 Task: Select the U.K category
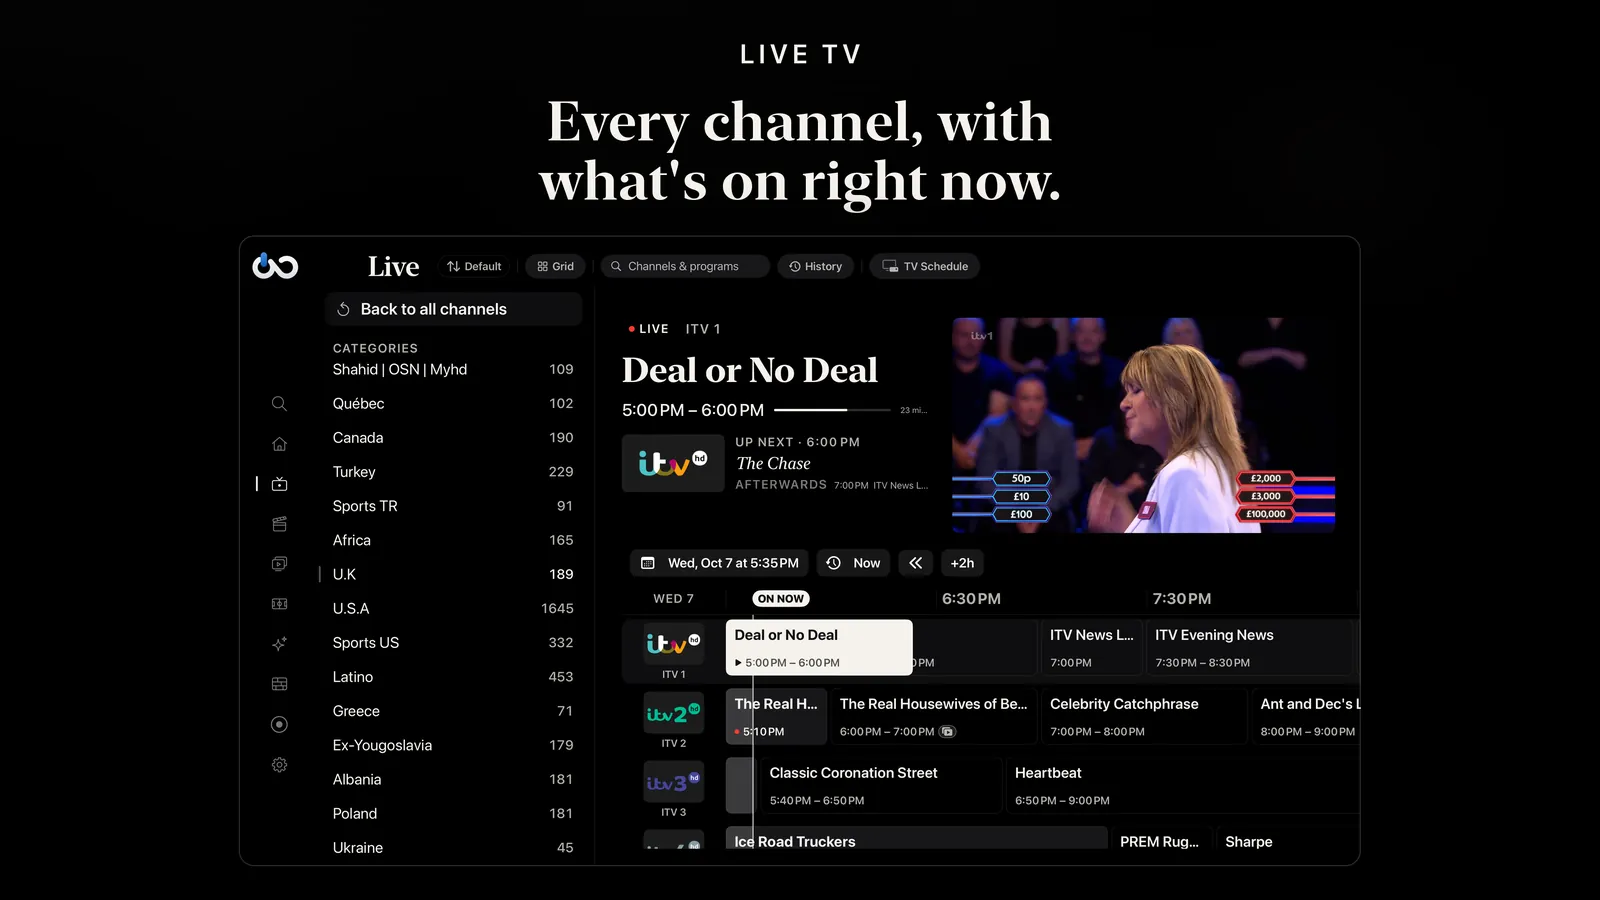(453, 574)
